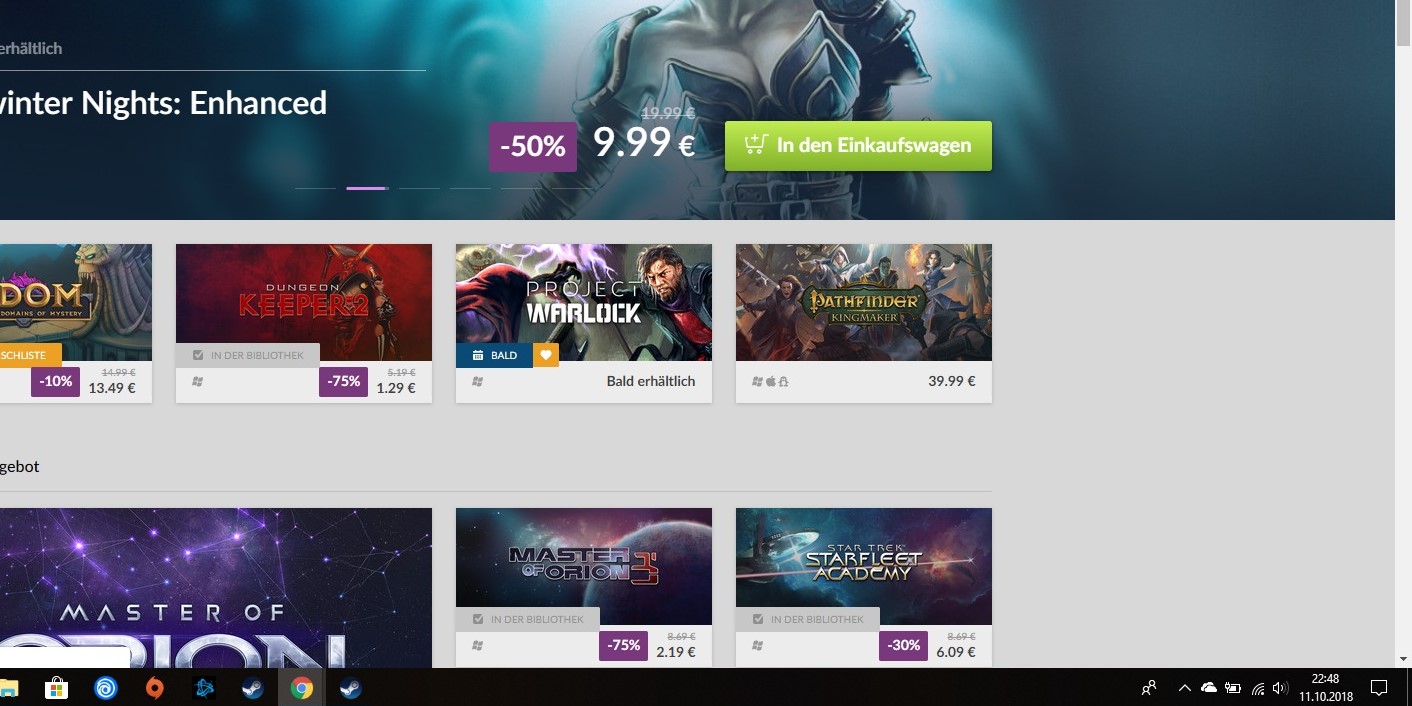Click the calendar BALD badge on Project Warlock
1412x706 pixels.
click(x=494, y=355)
